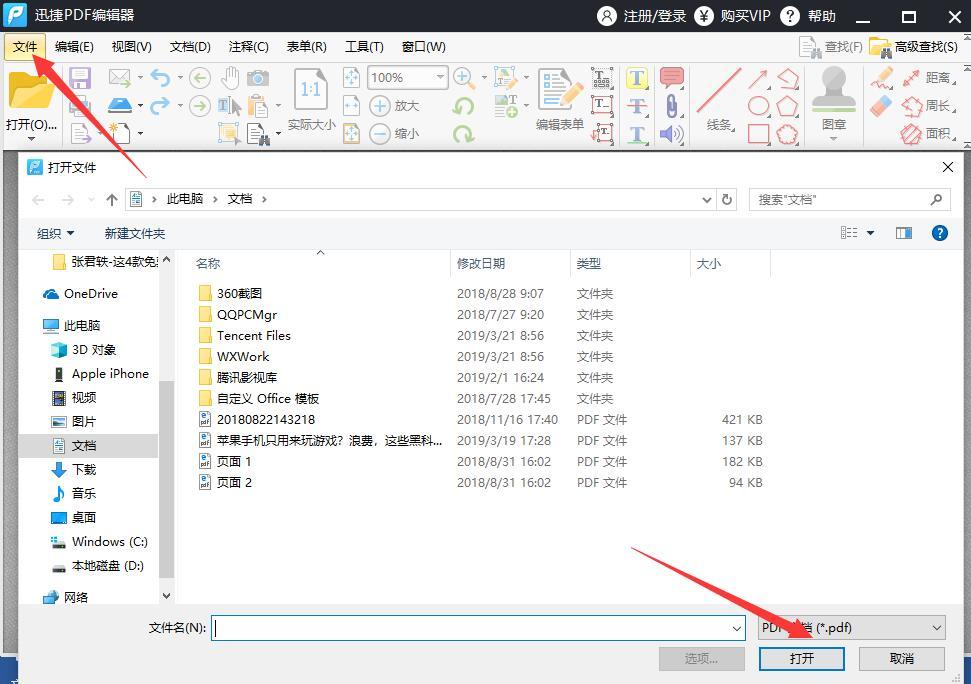
Task: Click the Redo arrow icon
Action: [160, 106]
